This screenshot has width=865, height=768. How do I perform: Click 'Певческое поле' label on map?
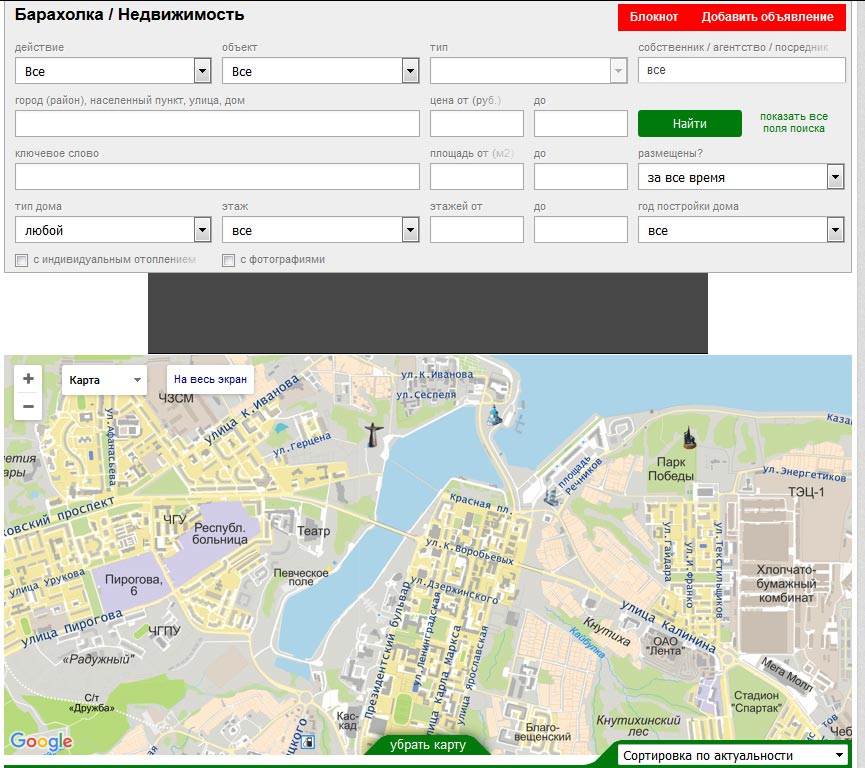click(x=301, y=577)
